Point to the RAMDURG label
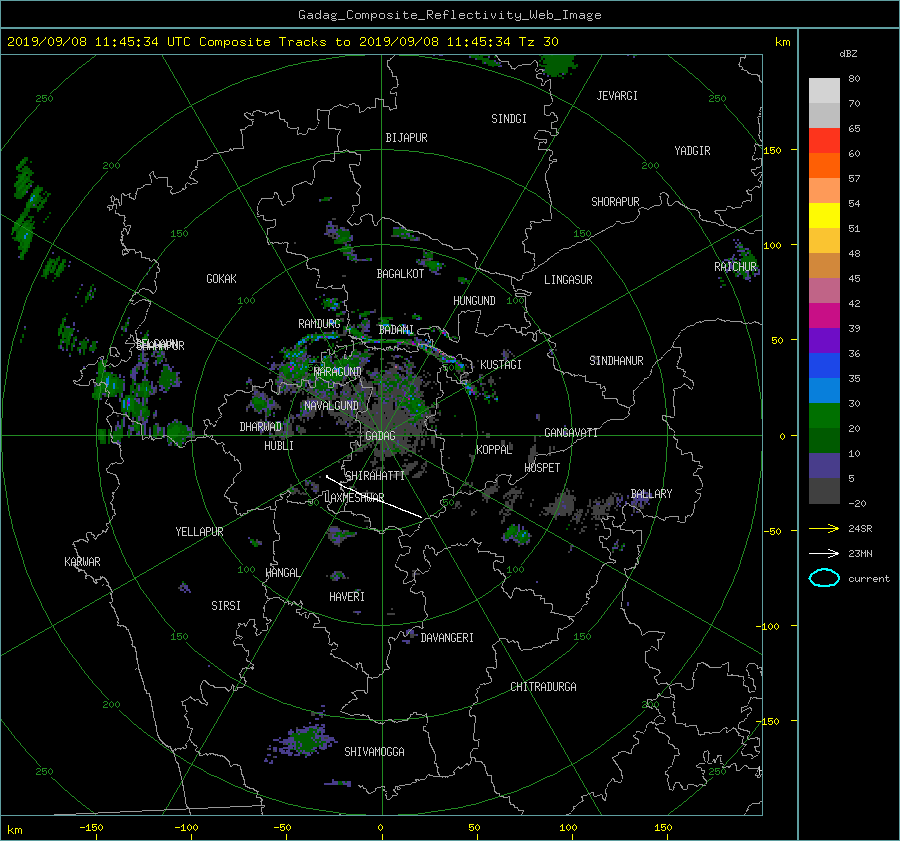Image resolution: width=900 pixels, height=841 pixels. 319,324
